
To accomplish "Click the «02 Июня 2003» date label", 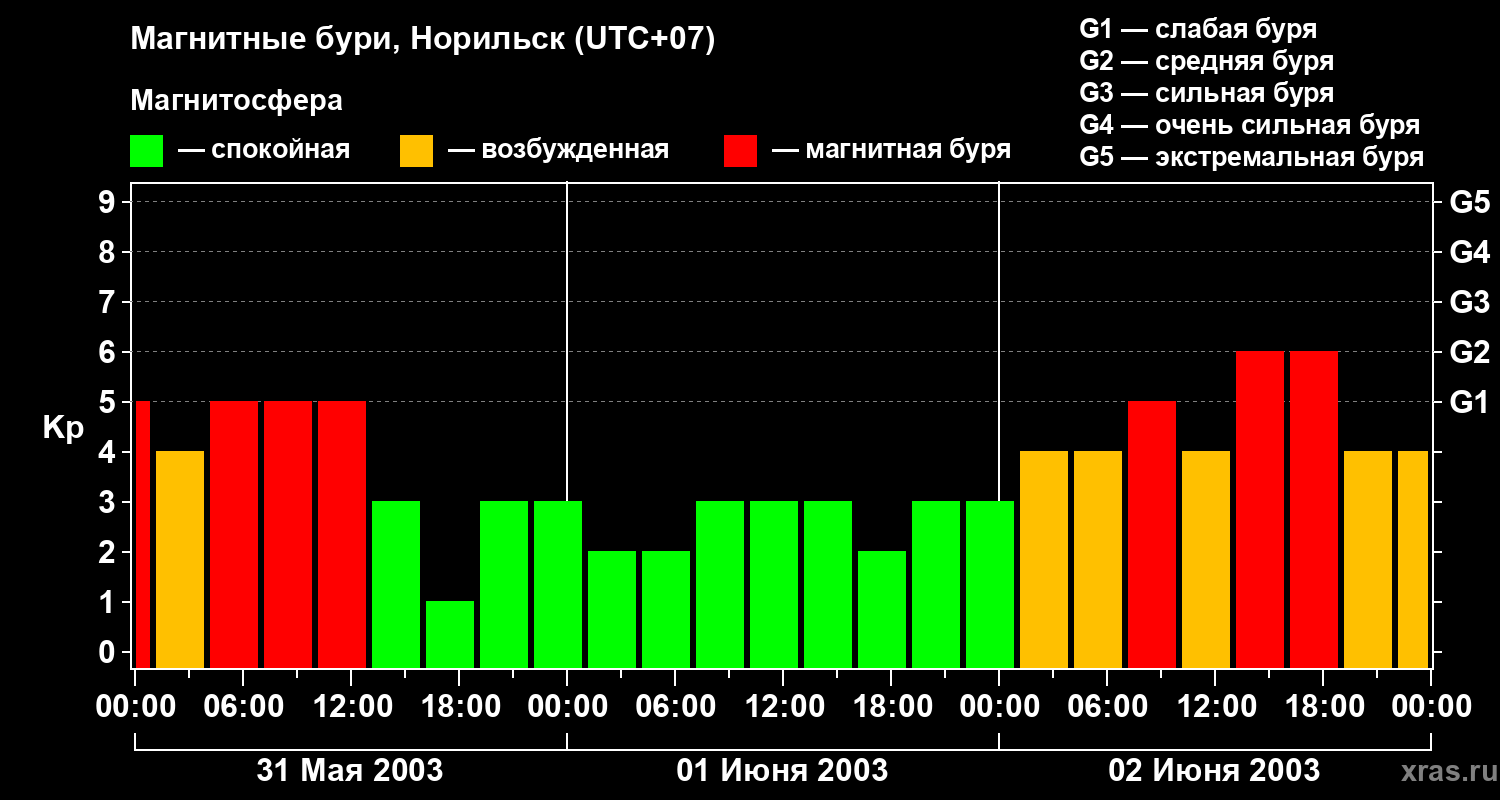I will (x=1214, y=771).
